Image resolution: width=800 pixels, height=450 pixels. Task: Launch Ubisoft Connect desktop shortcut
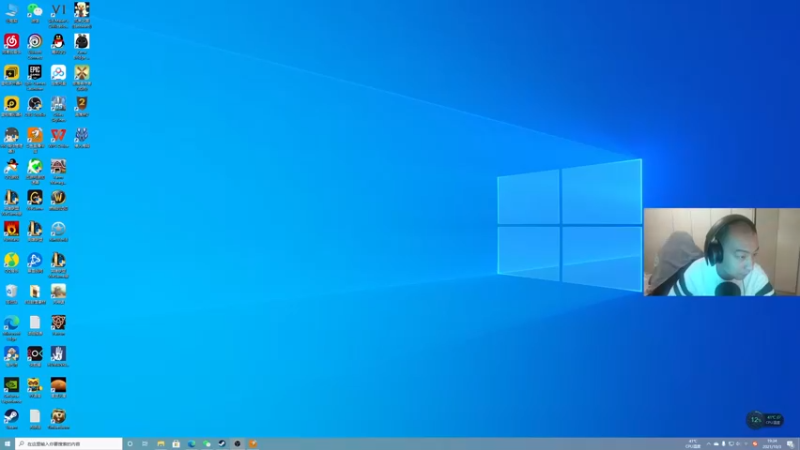pyautogui.click(x=35, y=45)
